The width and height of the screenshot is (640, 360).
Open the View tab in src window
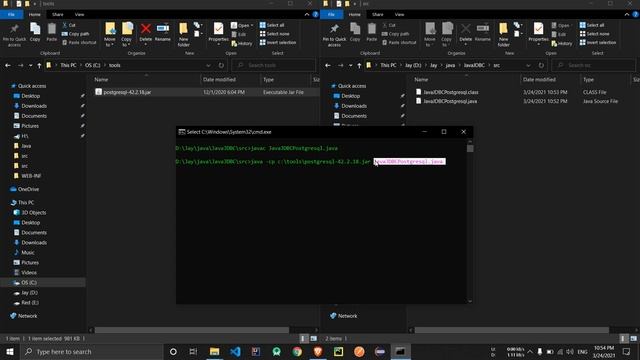(399, 14)
